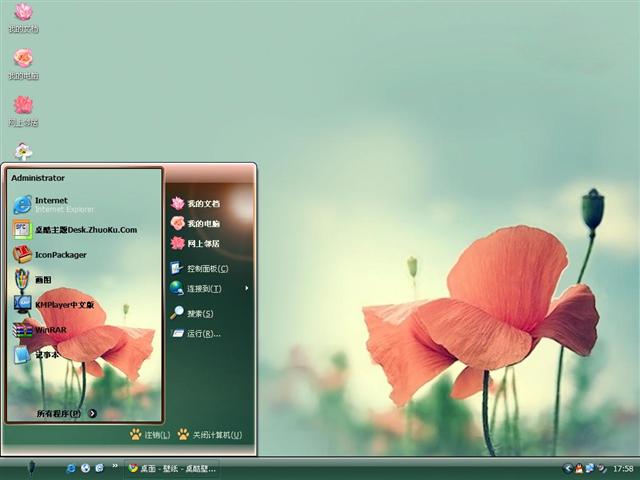Expand hidden system tray icons arrow
The width and height of the screenshot is (640, 480).
[x=568, y=468]
